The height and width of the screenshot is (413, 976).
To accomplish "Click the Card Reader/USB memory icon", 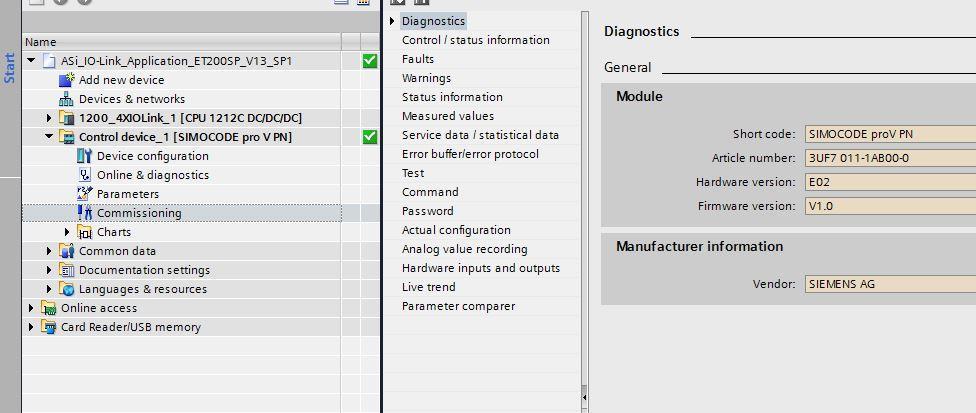I will [x=48, y=327].
